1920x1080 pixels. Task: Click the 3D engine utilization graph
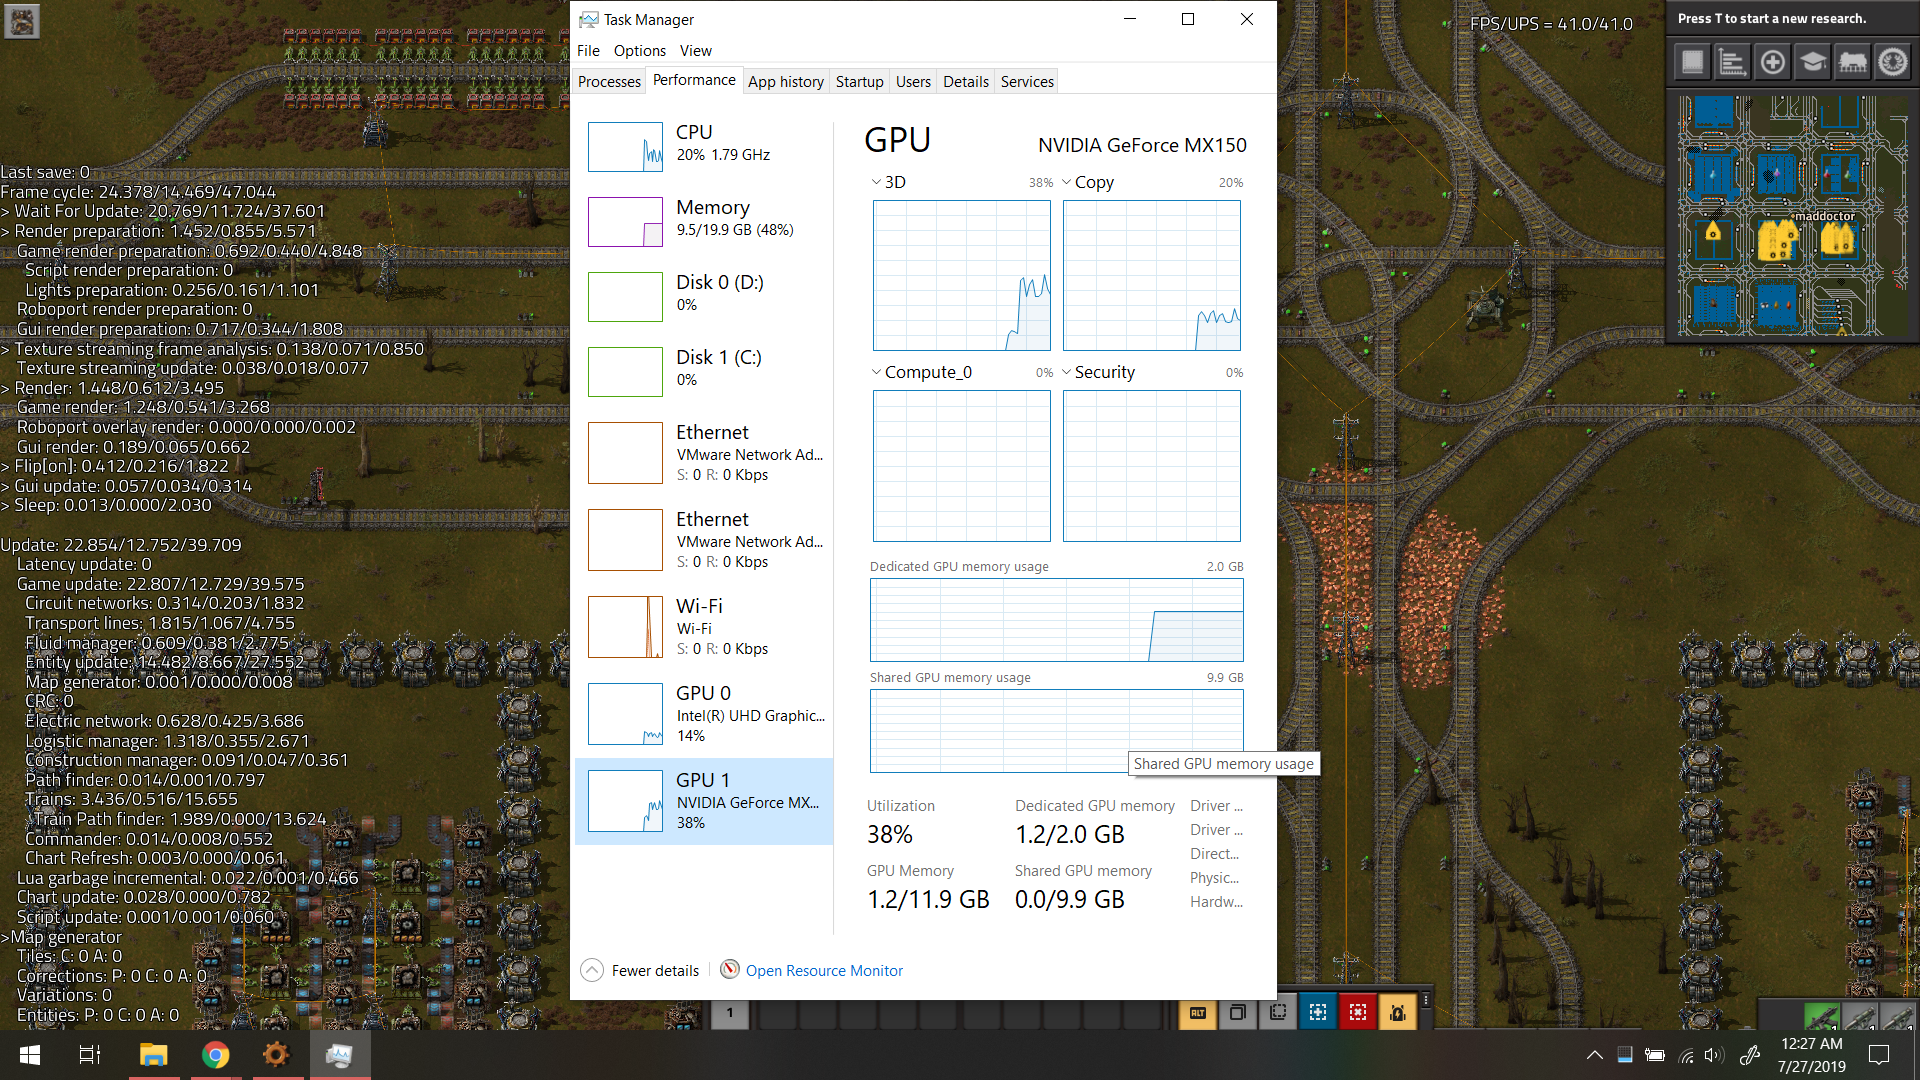click(962, 275)
